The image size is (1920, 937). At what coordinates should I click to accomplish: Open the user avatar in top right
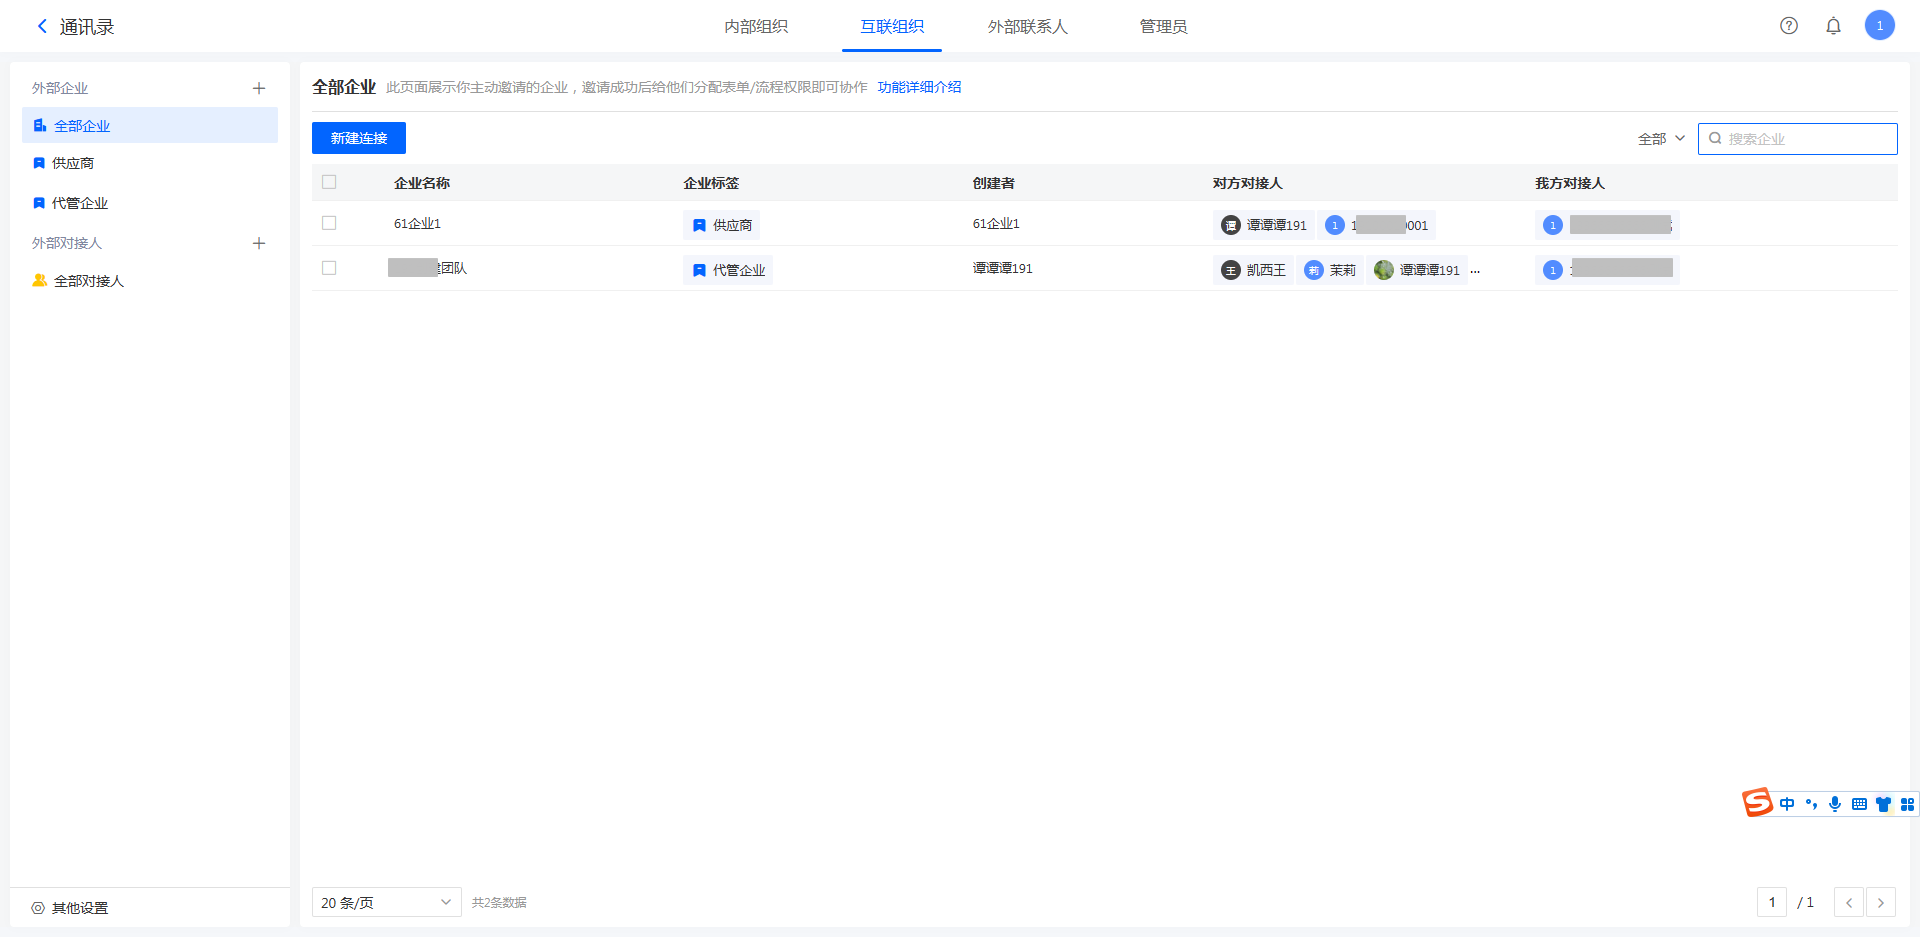[1879, 26]
